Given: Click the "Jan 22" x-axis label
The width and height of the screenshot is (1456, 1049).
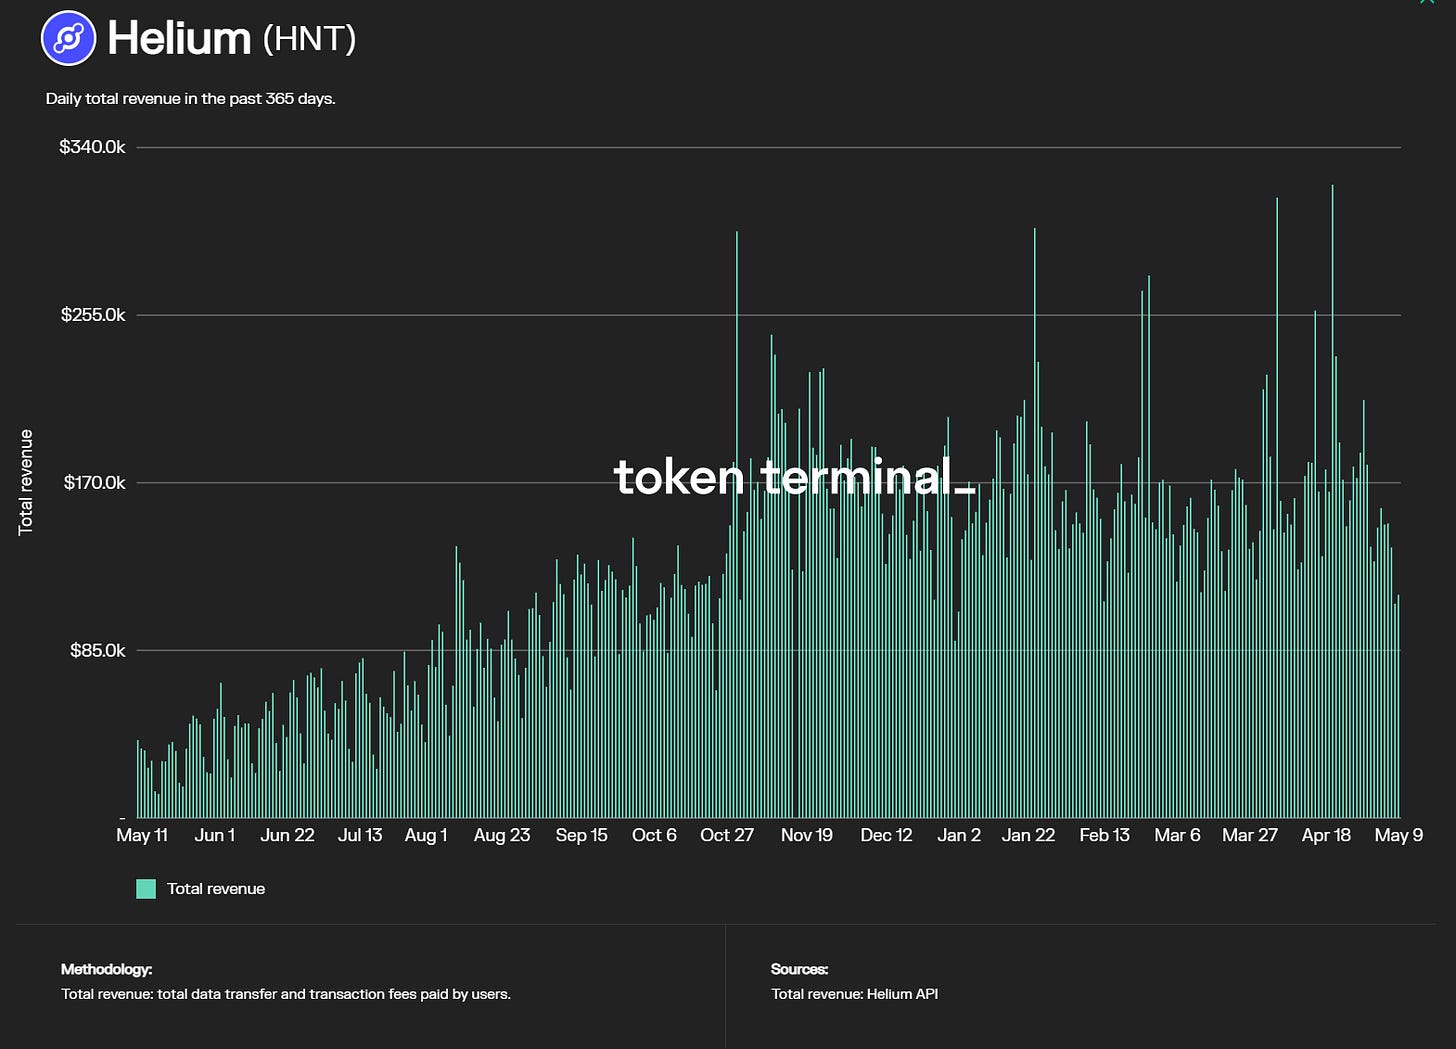Looking at the screenshot, I should [1028, 835].
